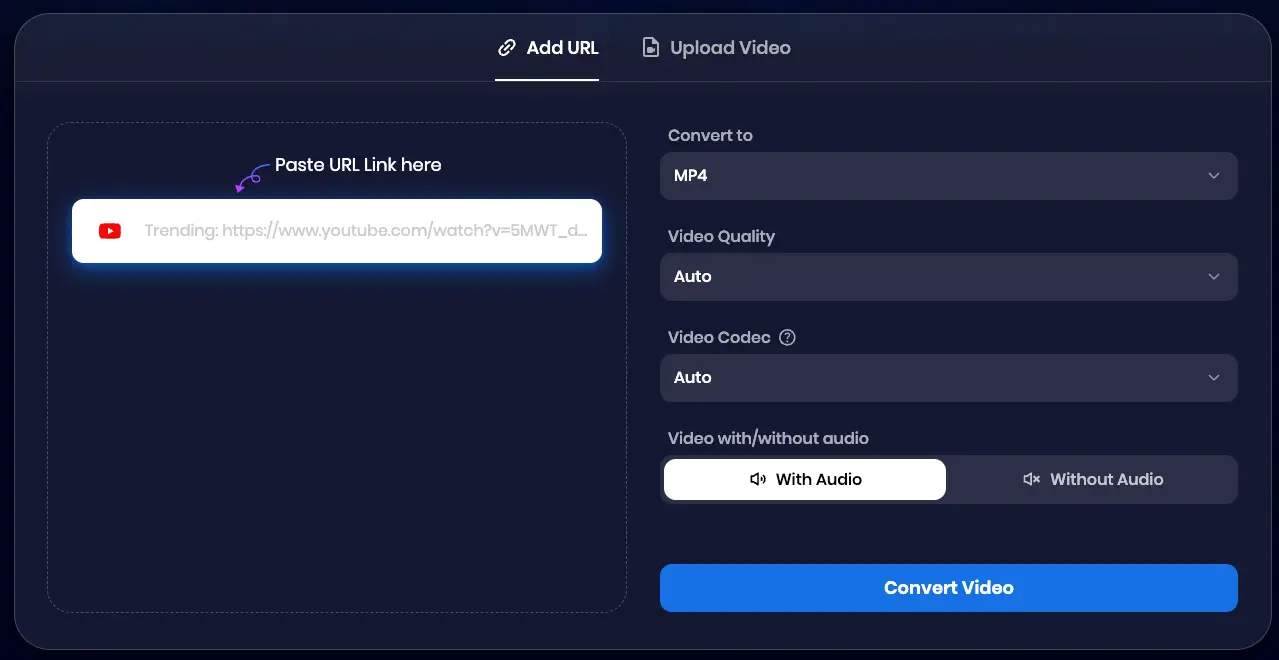
Task: Switch to the Upload Video tab
Action: 729,47
